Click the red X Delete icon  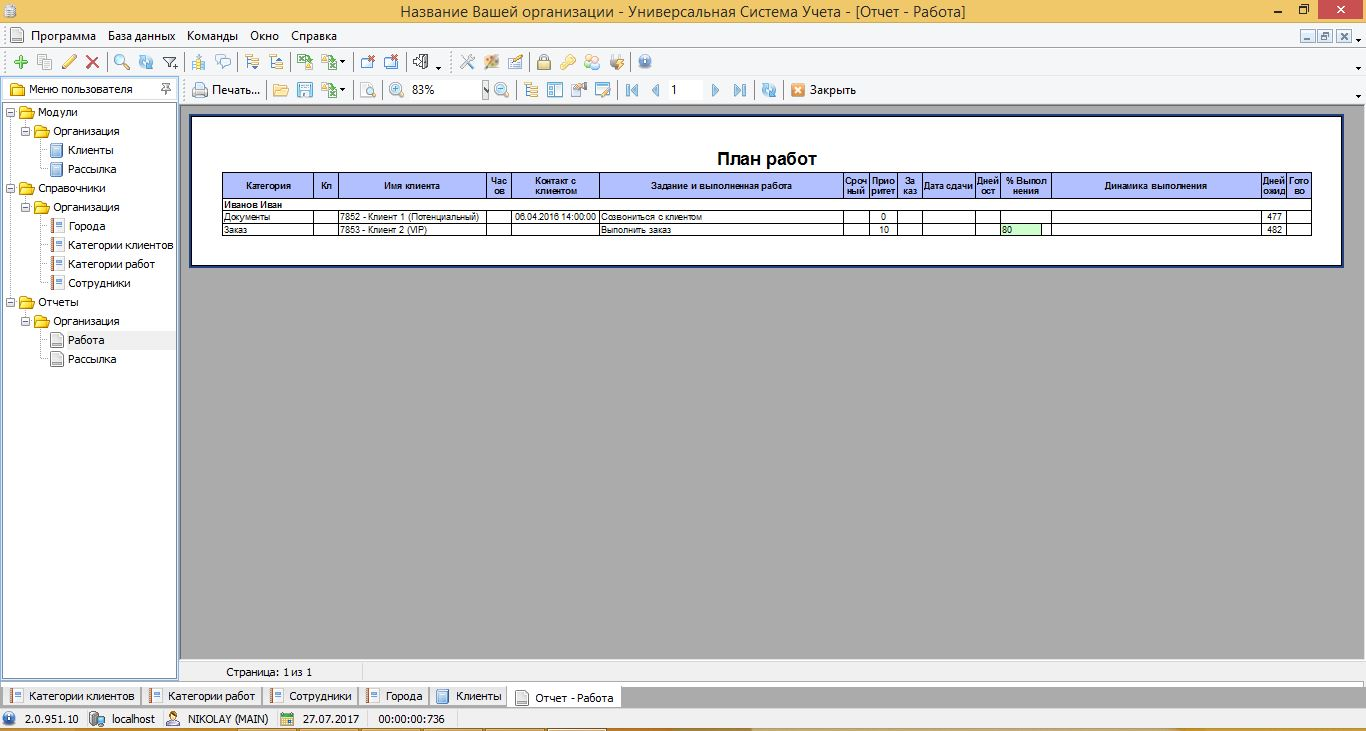coord(93,62)
